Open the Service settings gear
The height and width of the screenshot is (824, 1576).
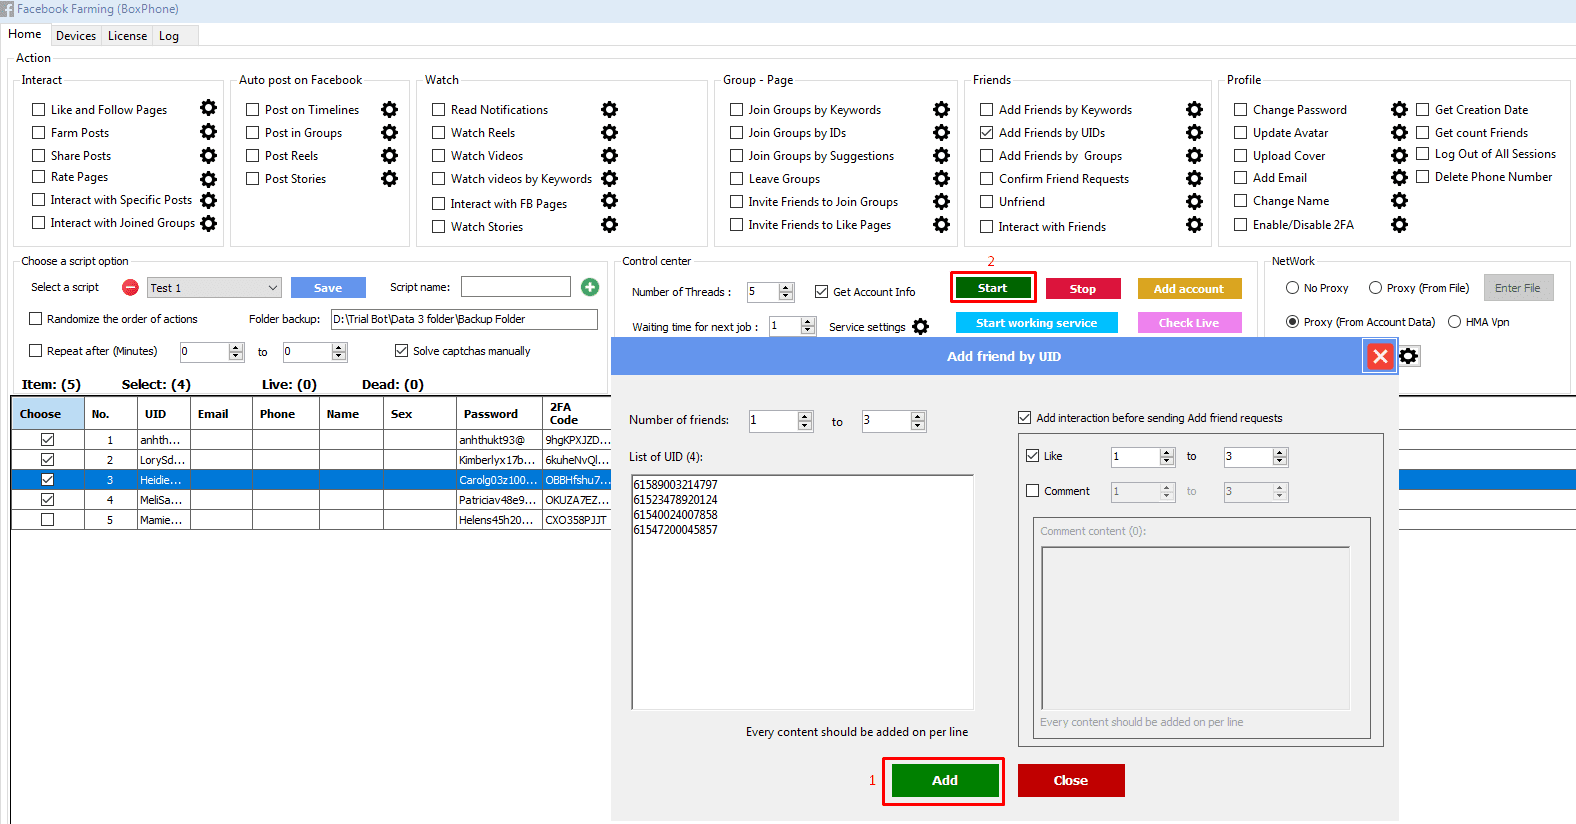pos(920,326)
